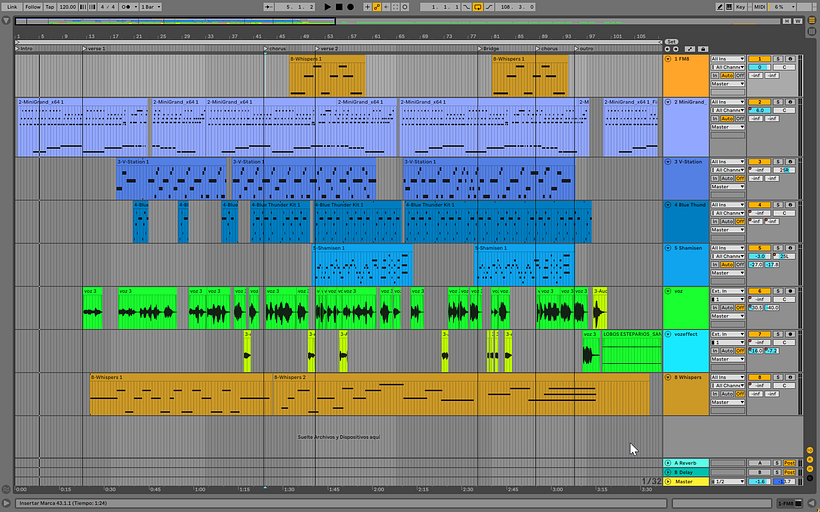Click the Arrangement Record button

351,7
